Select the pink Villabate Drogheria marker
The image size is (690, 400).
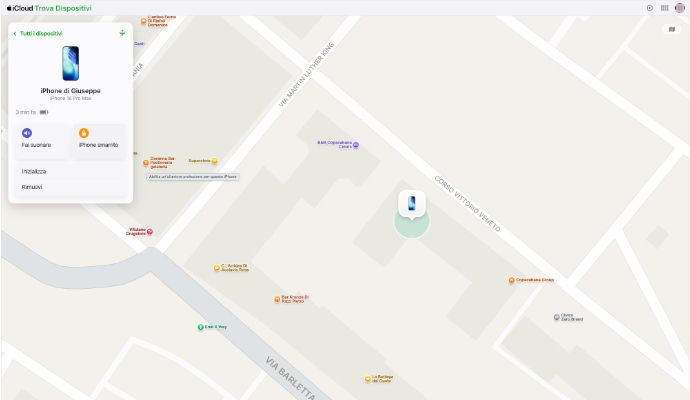tap(150, 231)
